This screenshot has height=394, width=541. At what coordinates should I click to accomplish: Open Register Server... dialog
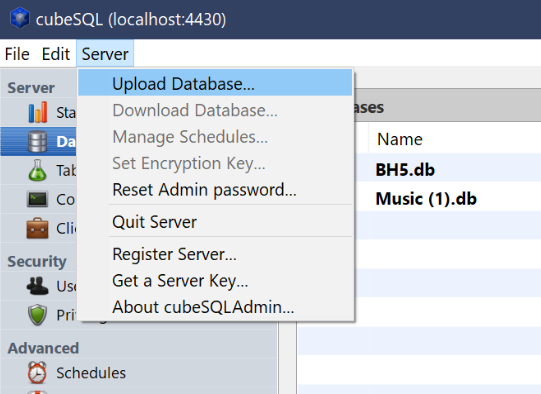215,254
